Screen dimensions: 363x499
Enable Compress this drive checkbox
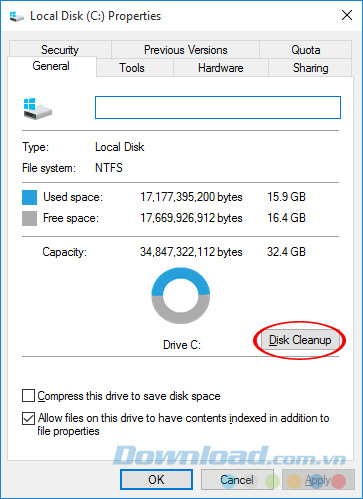[x=28, y=396]
